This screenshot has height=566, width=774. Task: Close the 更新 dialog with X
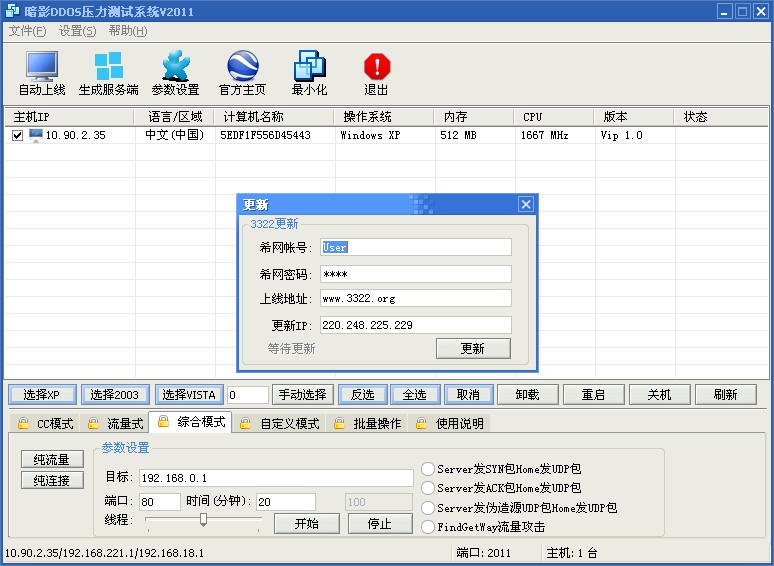525,204
